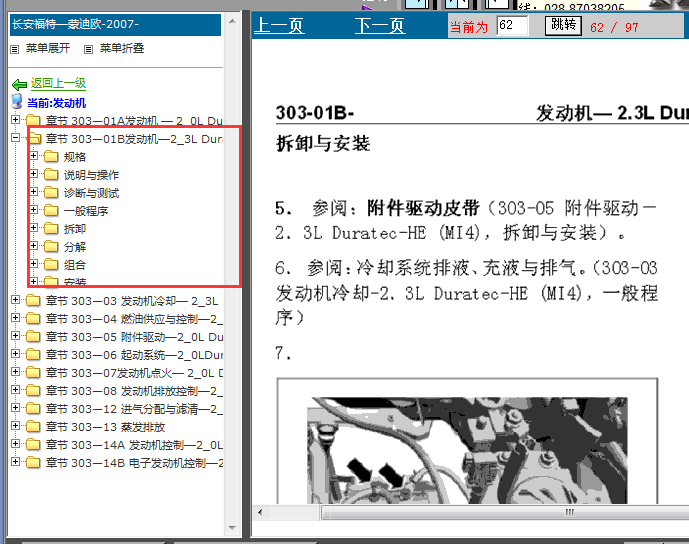The width and height of the screenshot is (689, 544).
Task: Expand the 章节 303—05 附件驱动 node
Action: coord(15,335)
